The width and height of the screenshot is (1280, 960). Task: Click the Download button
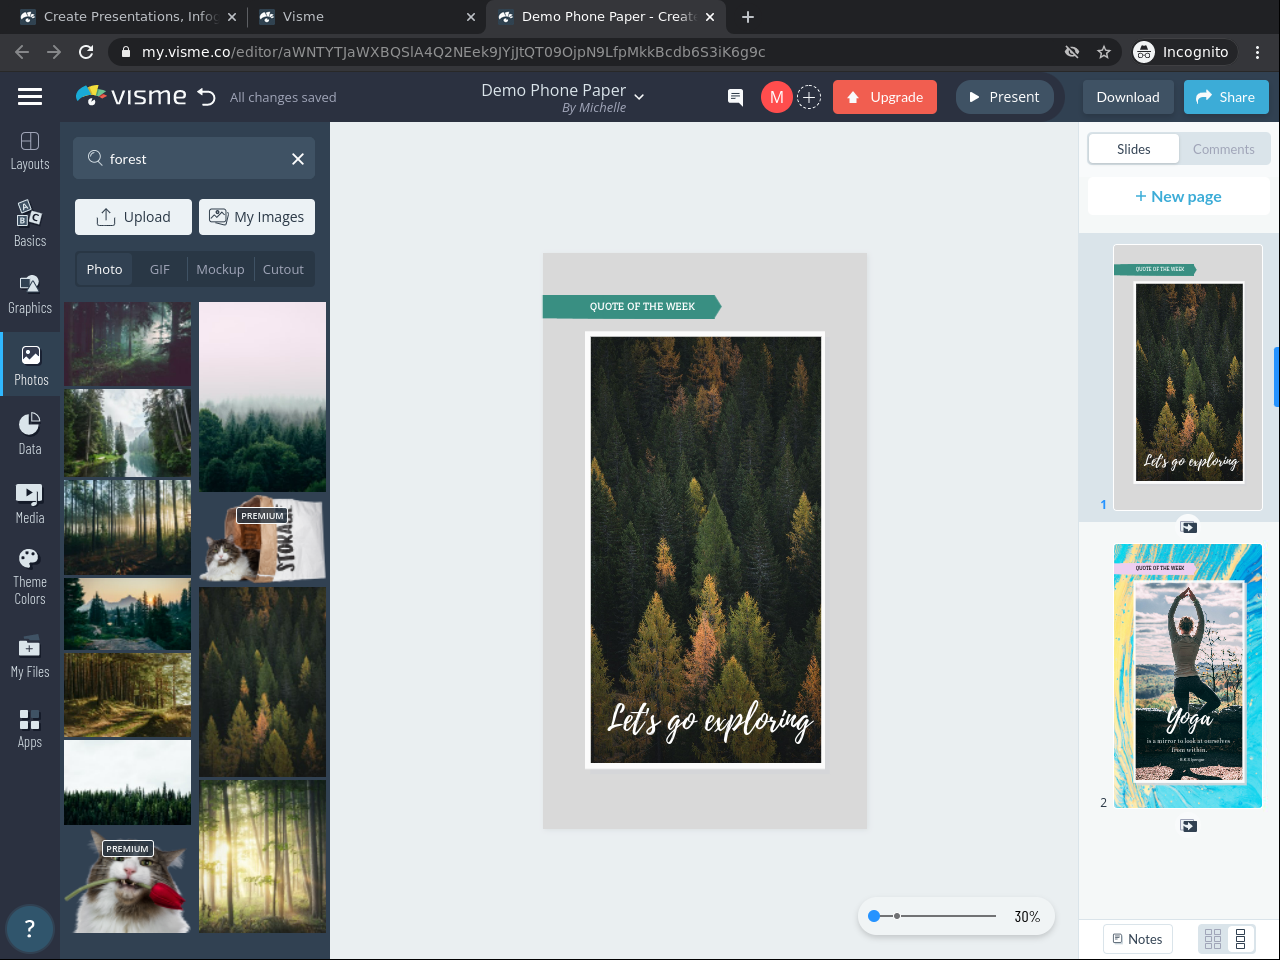coord(1128,97)
